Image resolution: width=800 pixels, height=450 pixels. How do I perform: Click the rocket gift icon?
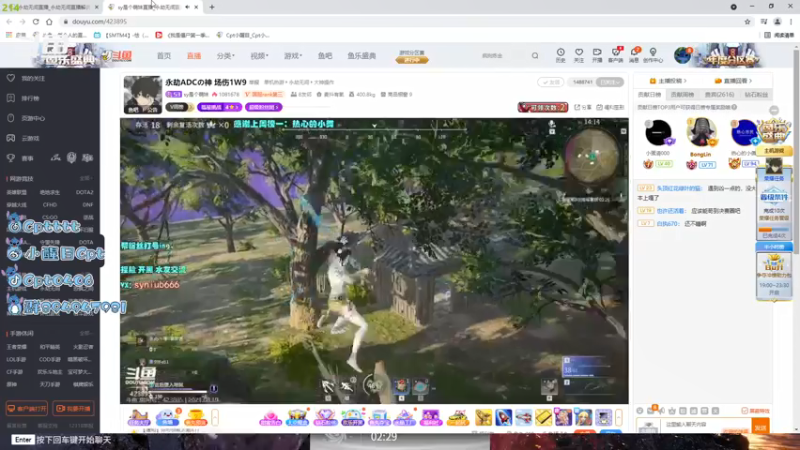click(x=503, y=418)
